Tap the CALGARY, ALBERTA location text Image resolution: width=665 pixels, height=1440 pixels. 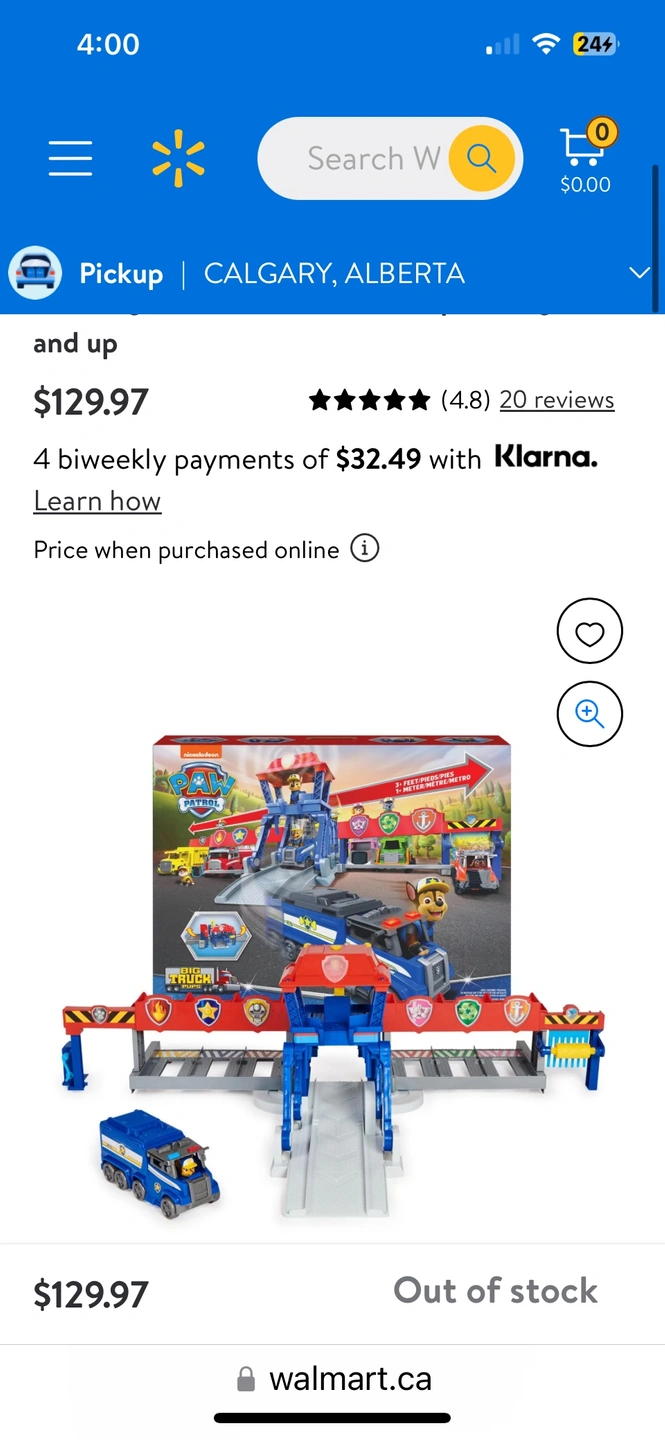[334, 274]
